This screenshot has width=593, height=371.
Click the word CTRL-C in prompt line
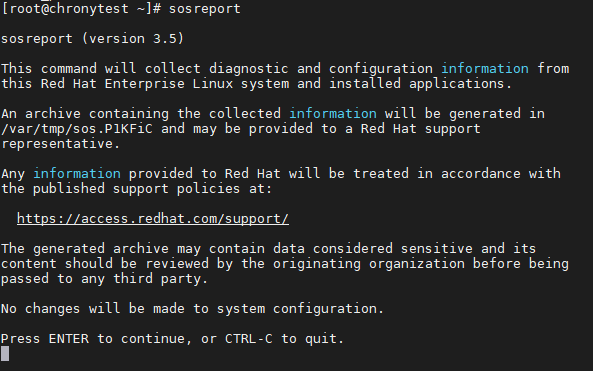tap(249, 338)
